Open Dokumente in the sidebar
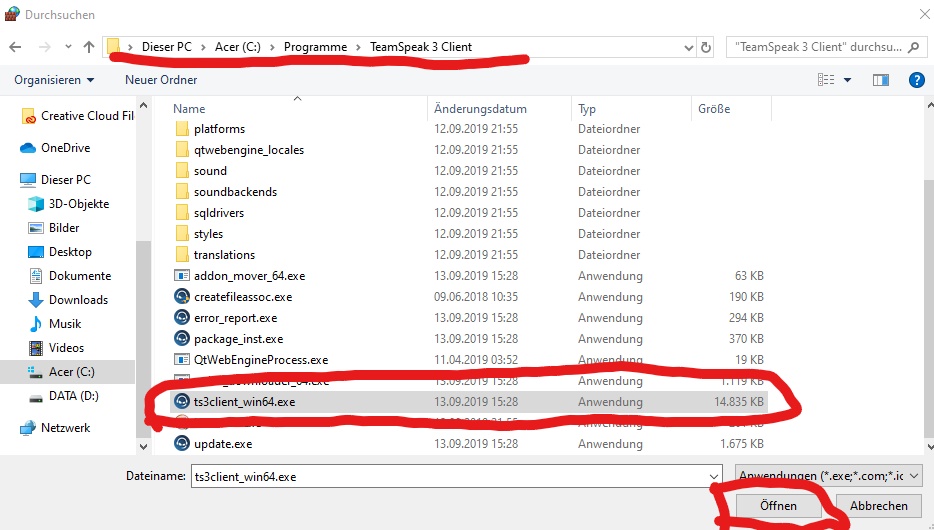Image resolution: width=934 pixels, height=530 pixels. click(70, 276)
